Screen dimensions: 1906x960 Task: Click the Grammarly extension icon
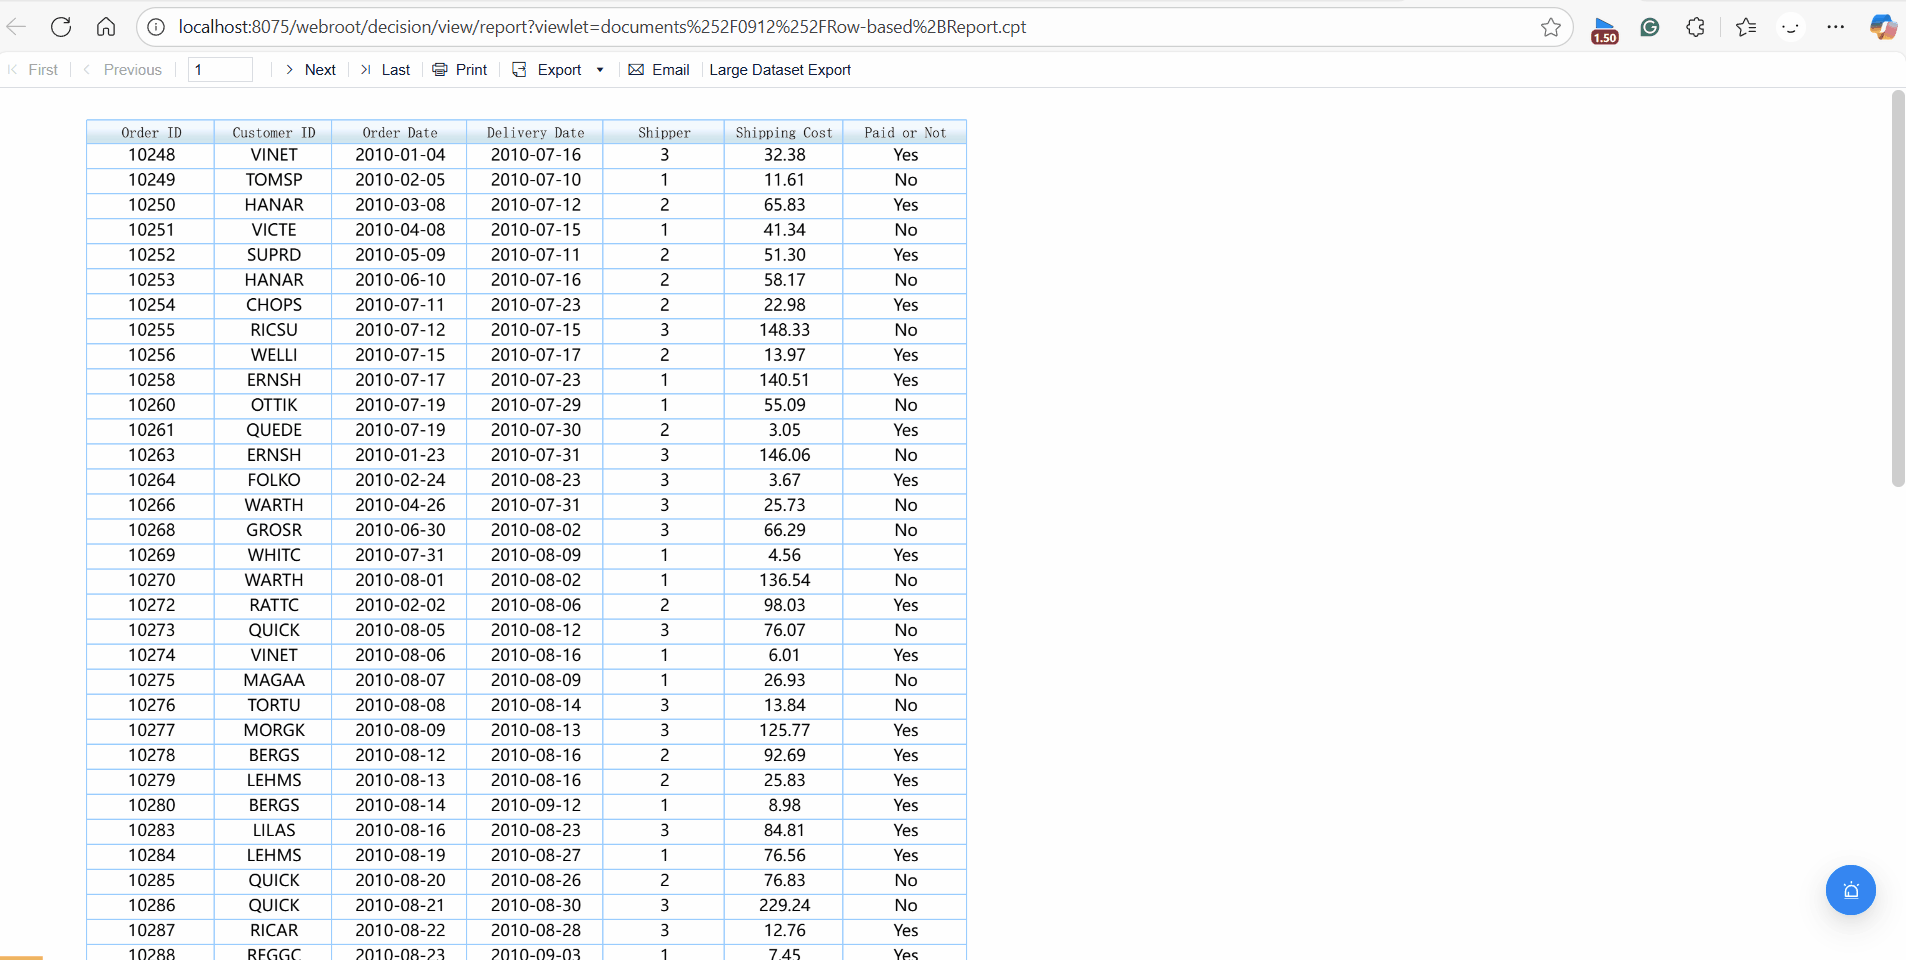pyautogui.click(x=1650, y=27)
